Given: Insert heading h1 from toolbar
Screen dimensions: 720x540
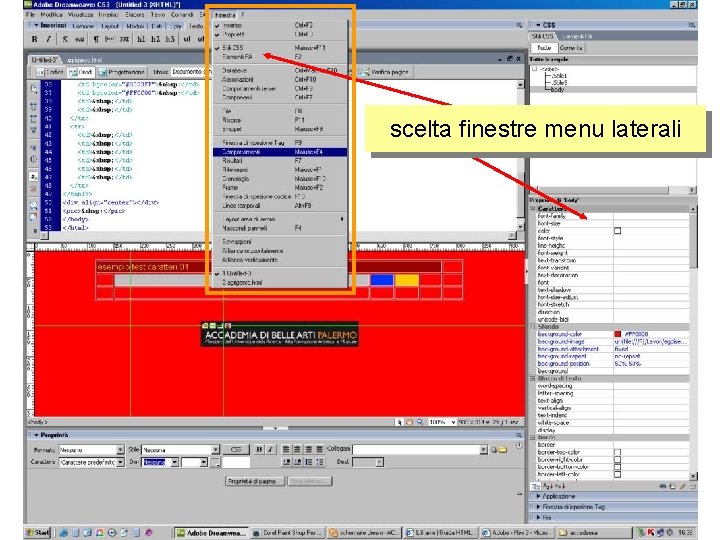Looking at the screenshot, I should point(141,39).
